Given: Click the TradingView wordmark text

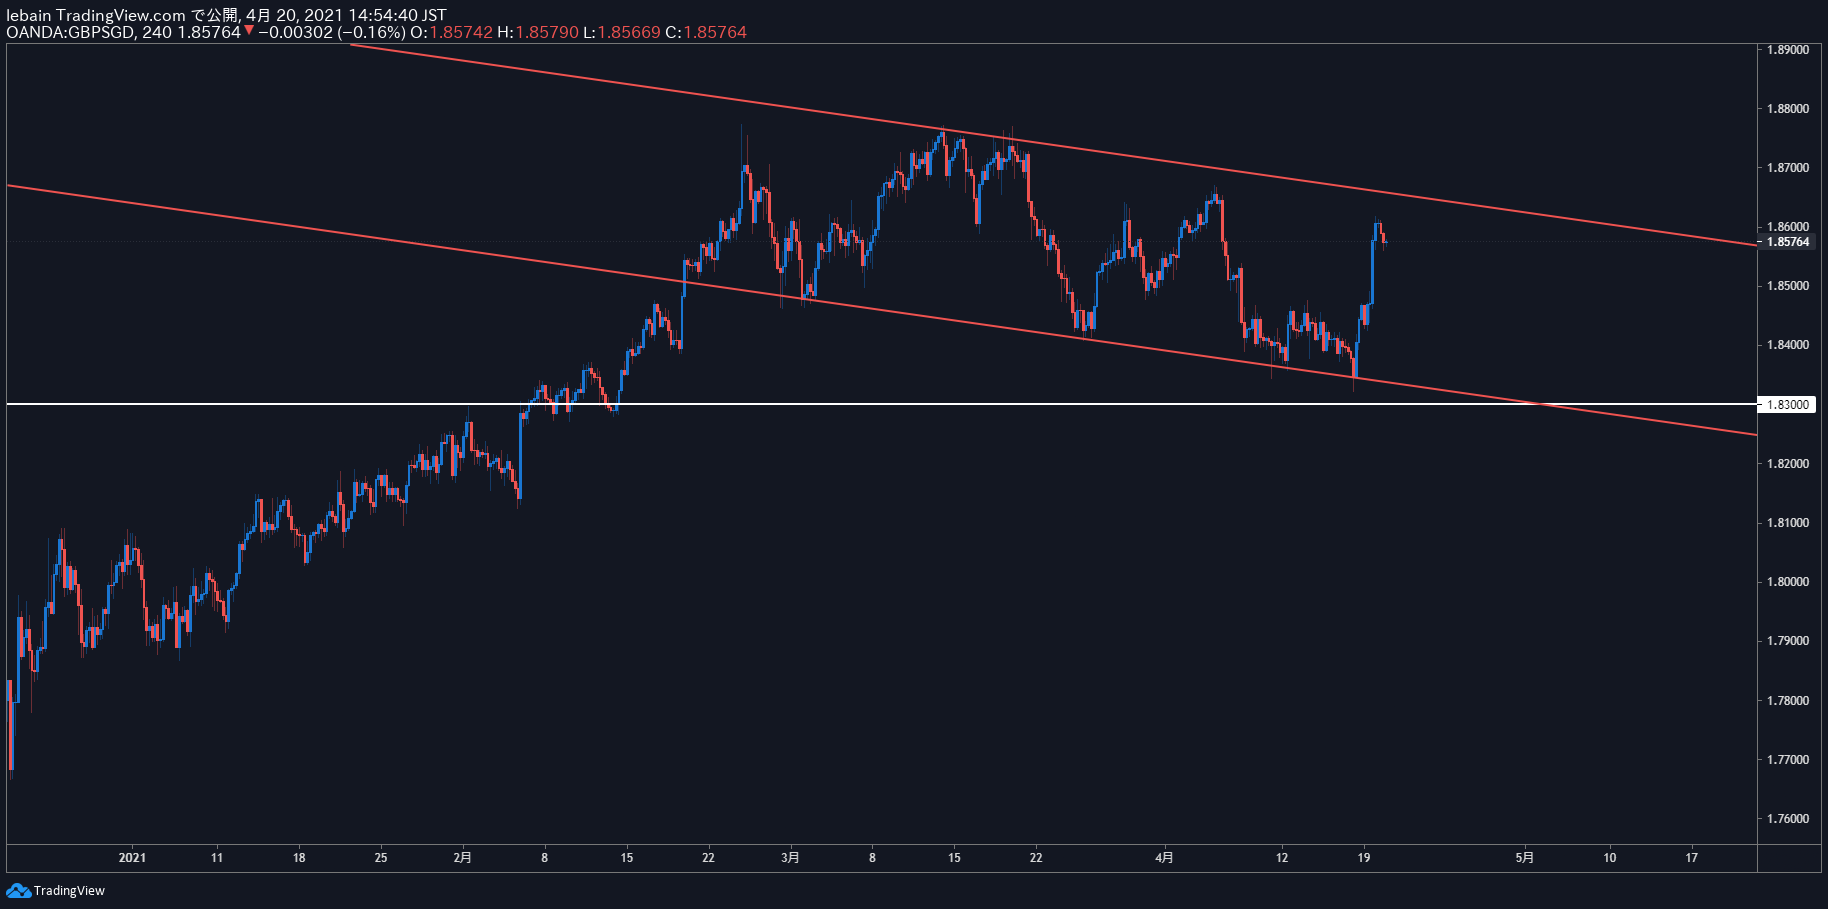Looking at the screenshot, I should (x=69, y=891).
